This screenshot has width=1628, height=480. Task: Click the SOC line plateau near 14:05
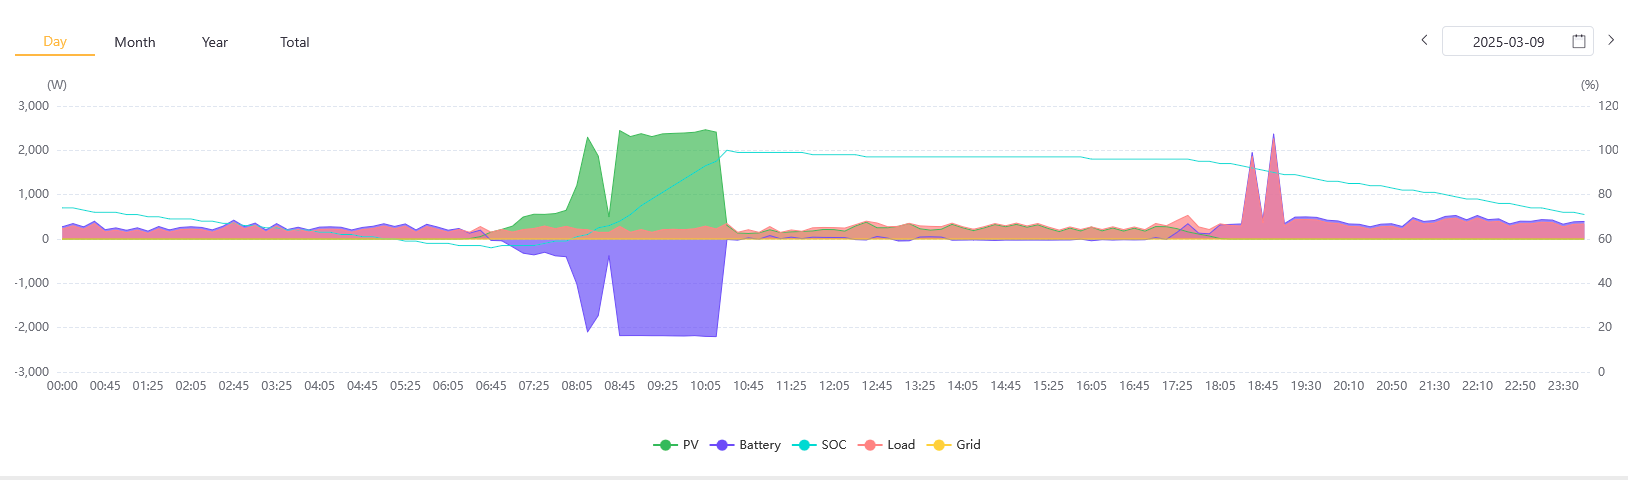pos(963,157)
